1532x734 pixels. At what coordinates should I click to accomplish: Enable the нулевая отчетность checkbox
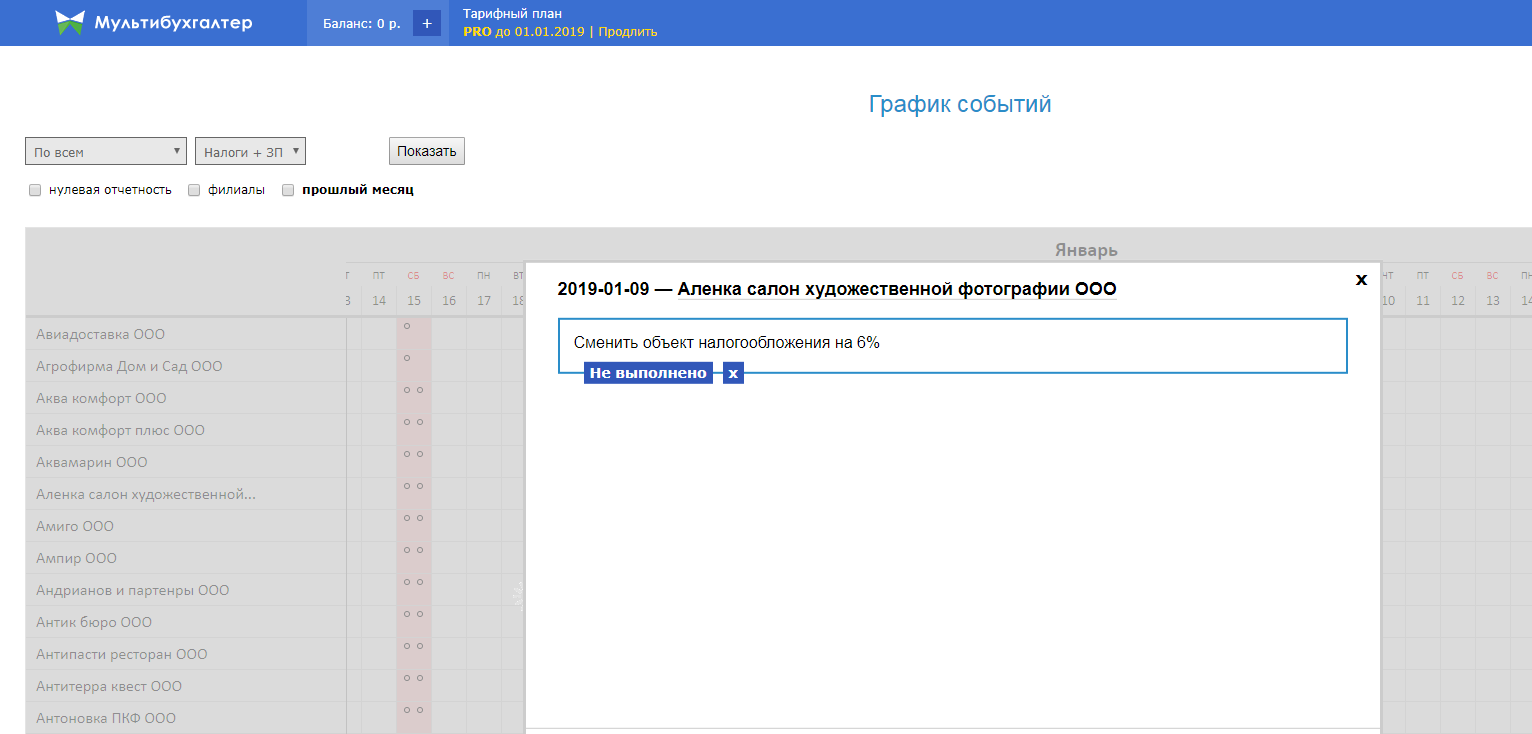click(x=35, y=190)
